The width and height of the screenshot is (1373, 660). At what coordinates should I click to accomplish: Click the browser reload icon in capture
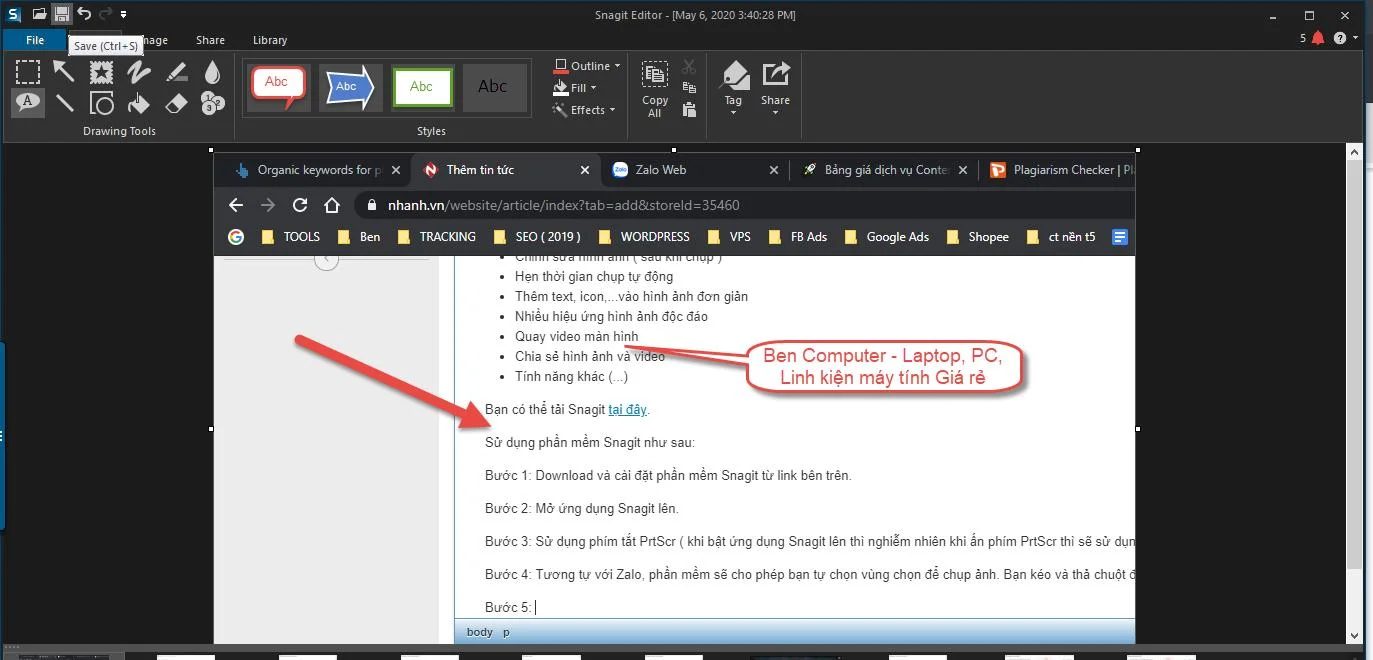[299, 205]
